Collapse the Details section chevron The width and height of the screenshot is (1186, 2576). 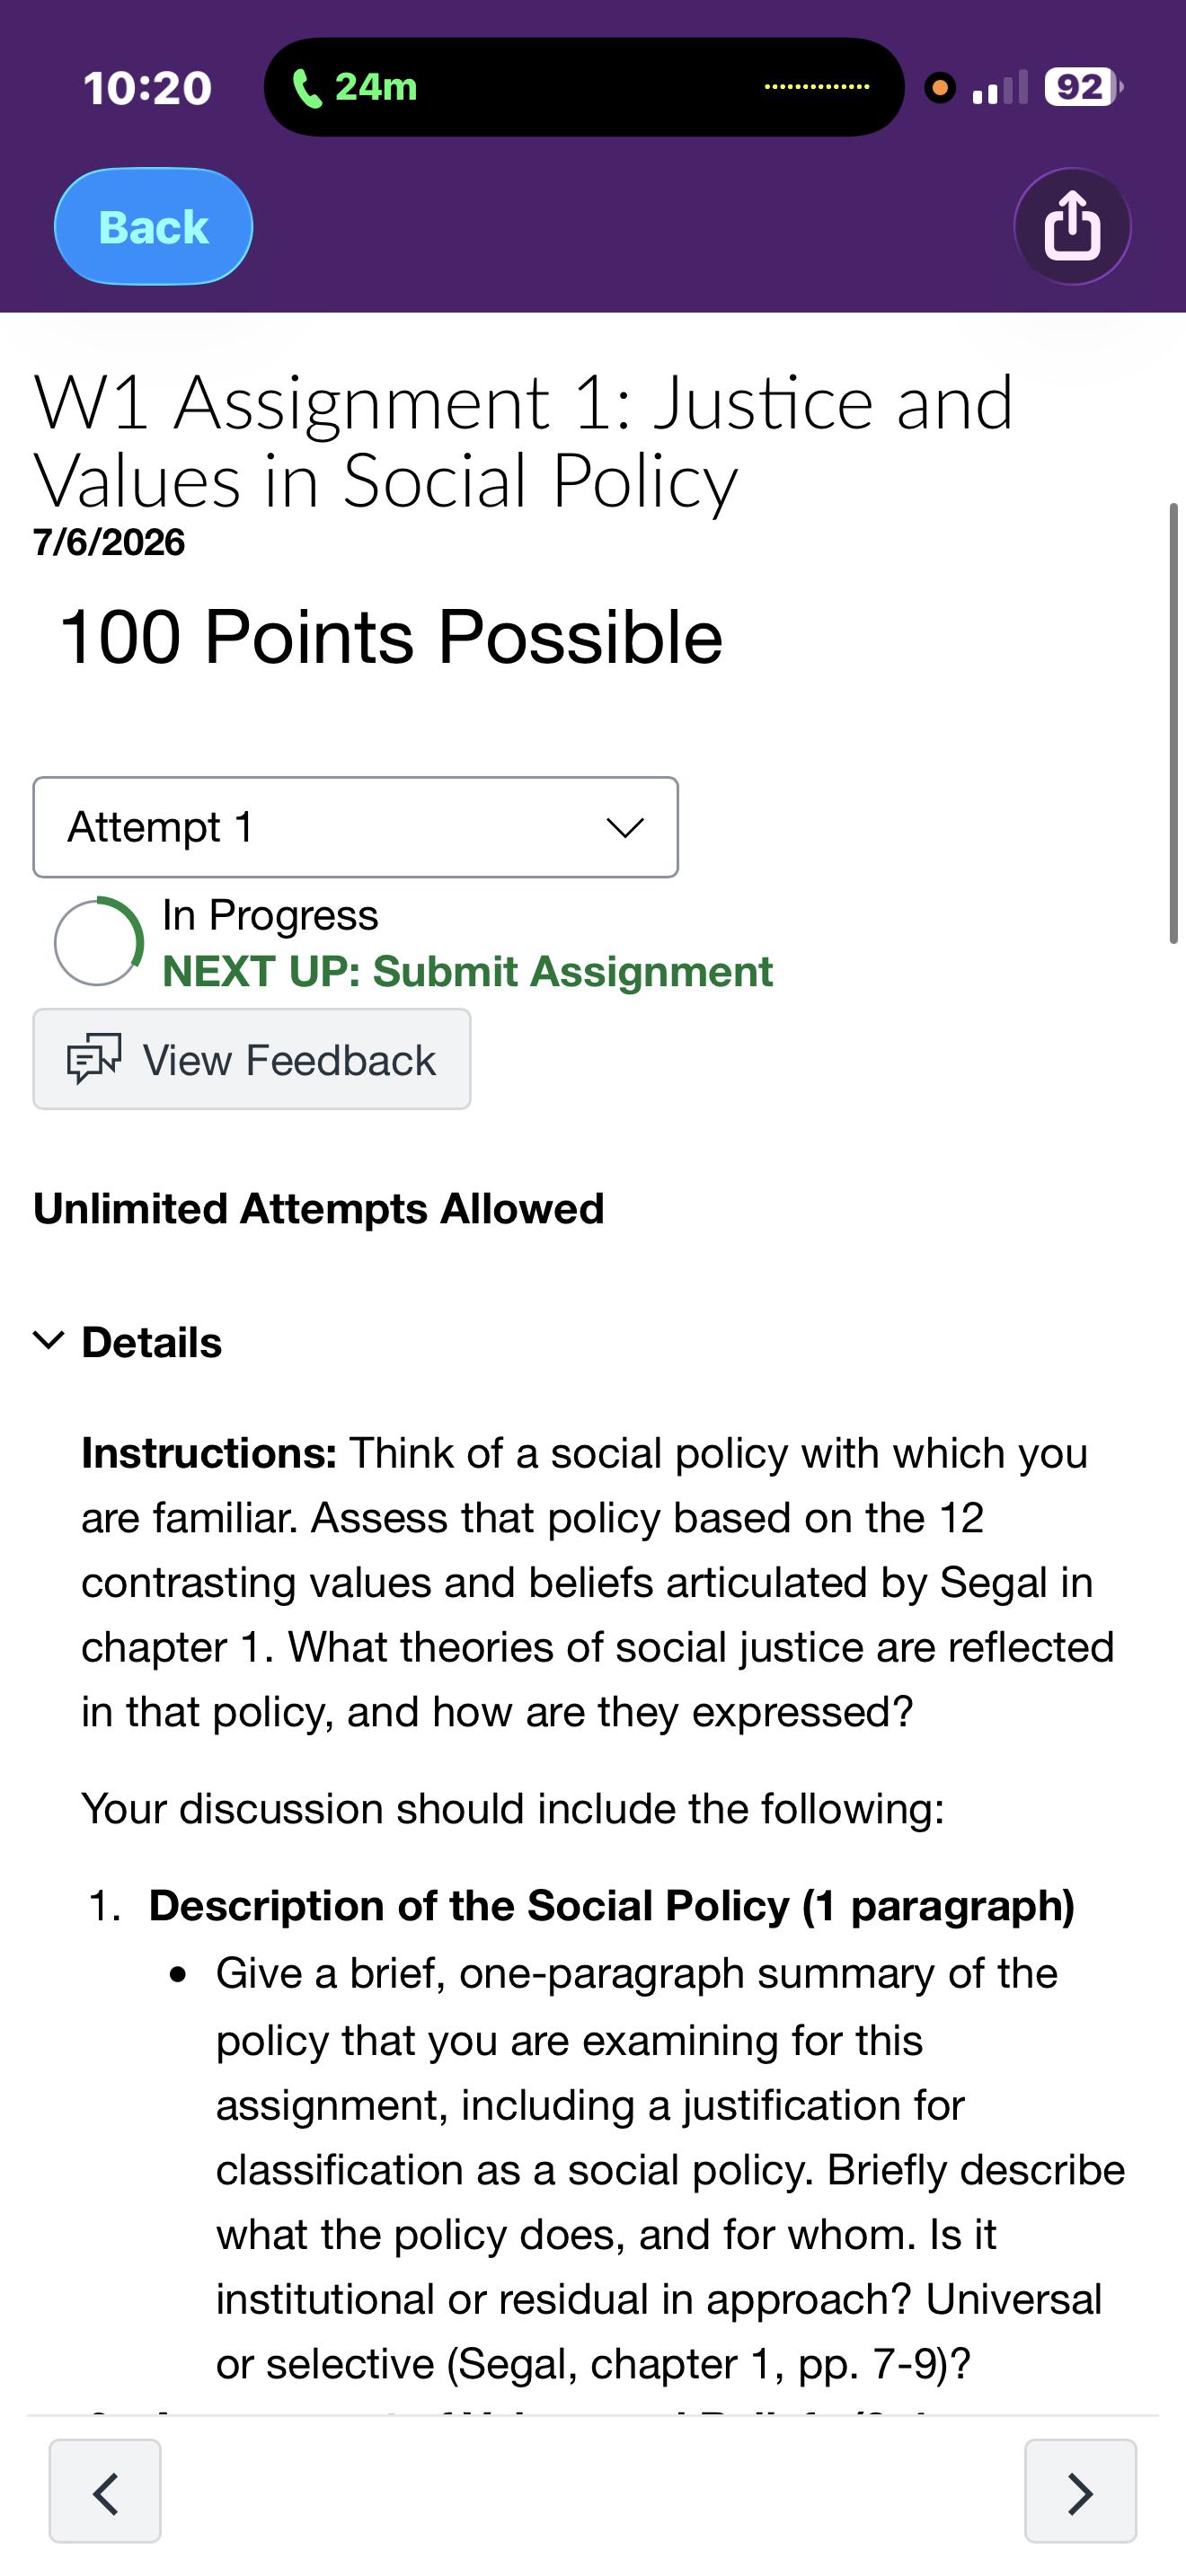click(x=49, y=1340)
